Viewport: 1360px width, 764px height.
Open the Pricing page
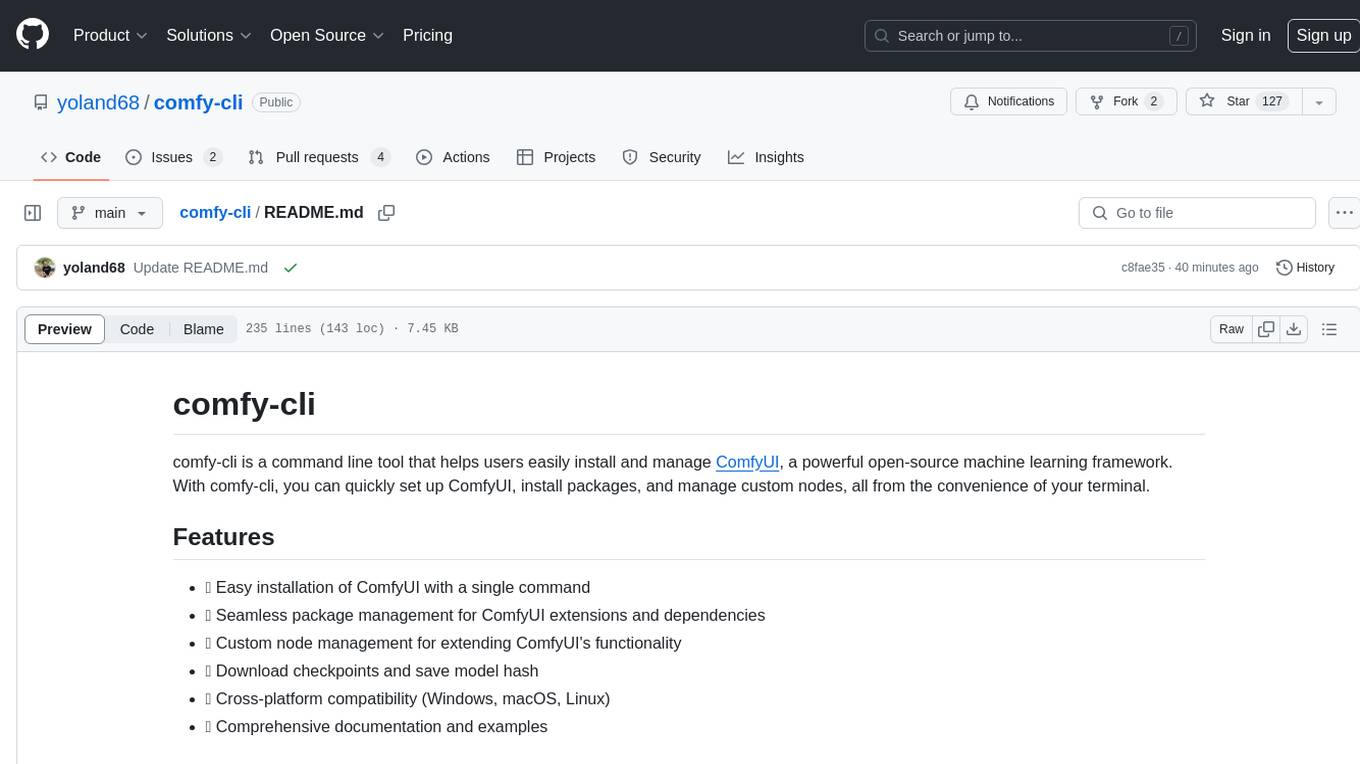(427, 35)
